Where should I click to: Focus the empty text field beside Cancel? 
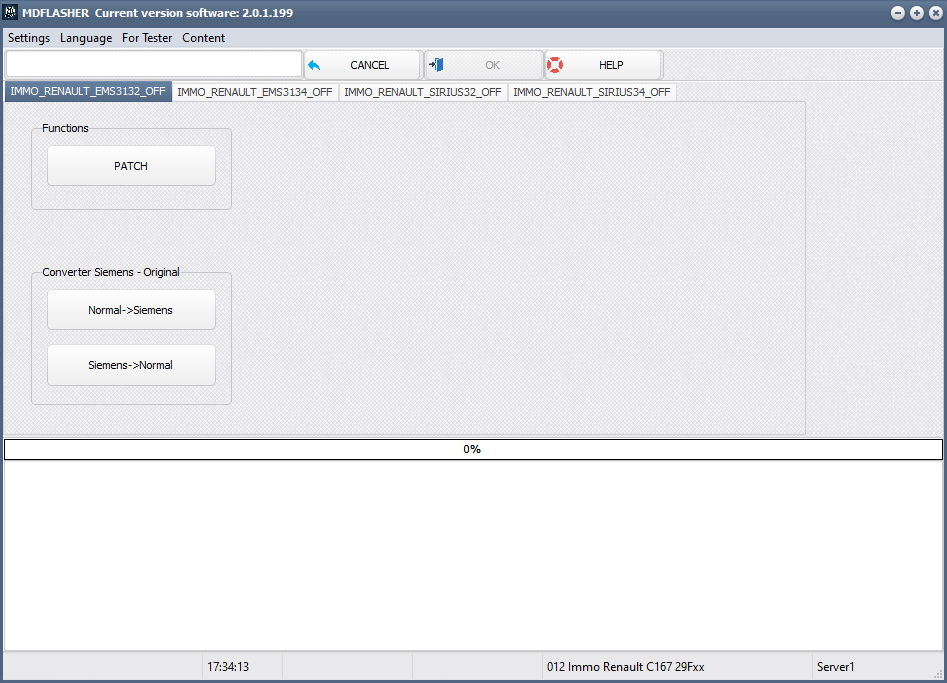153,64
